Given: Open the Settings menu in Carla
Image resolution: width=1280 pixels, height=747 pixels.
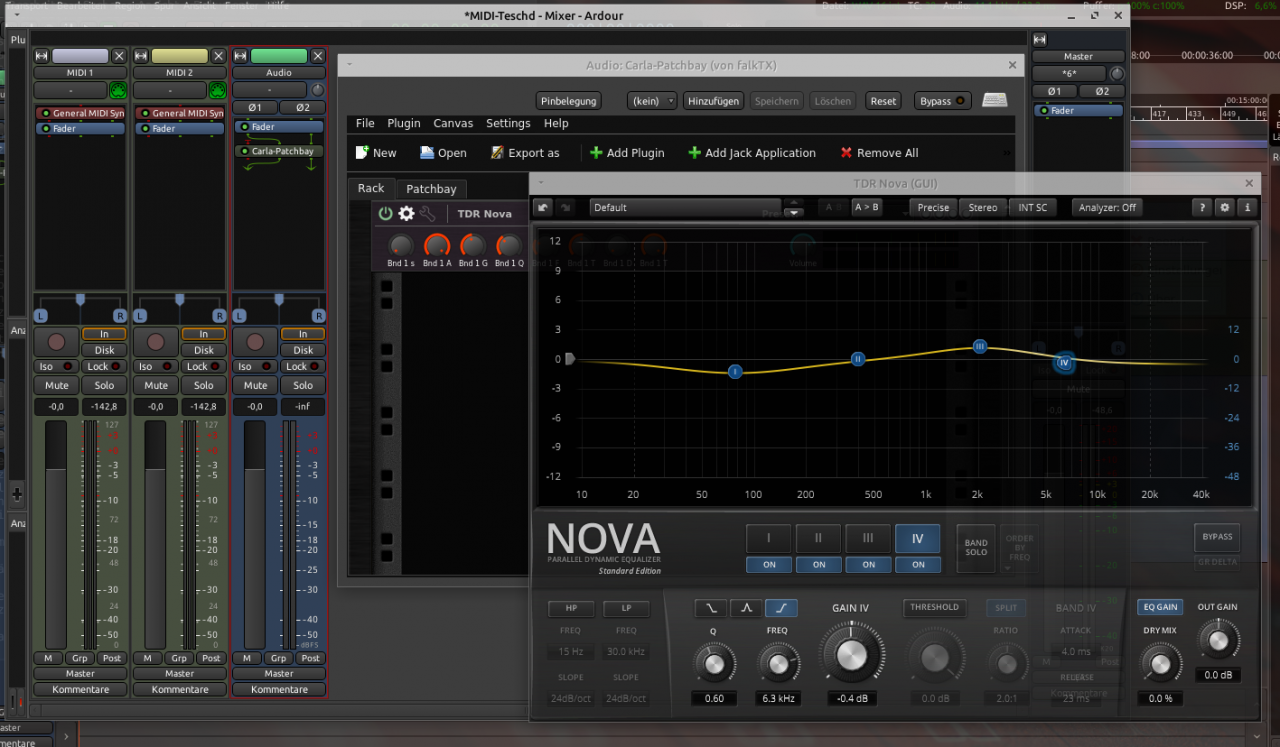Looking at the screenshot, I should (508, 123).
